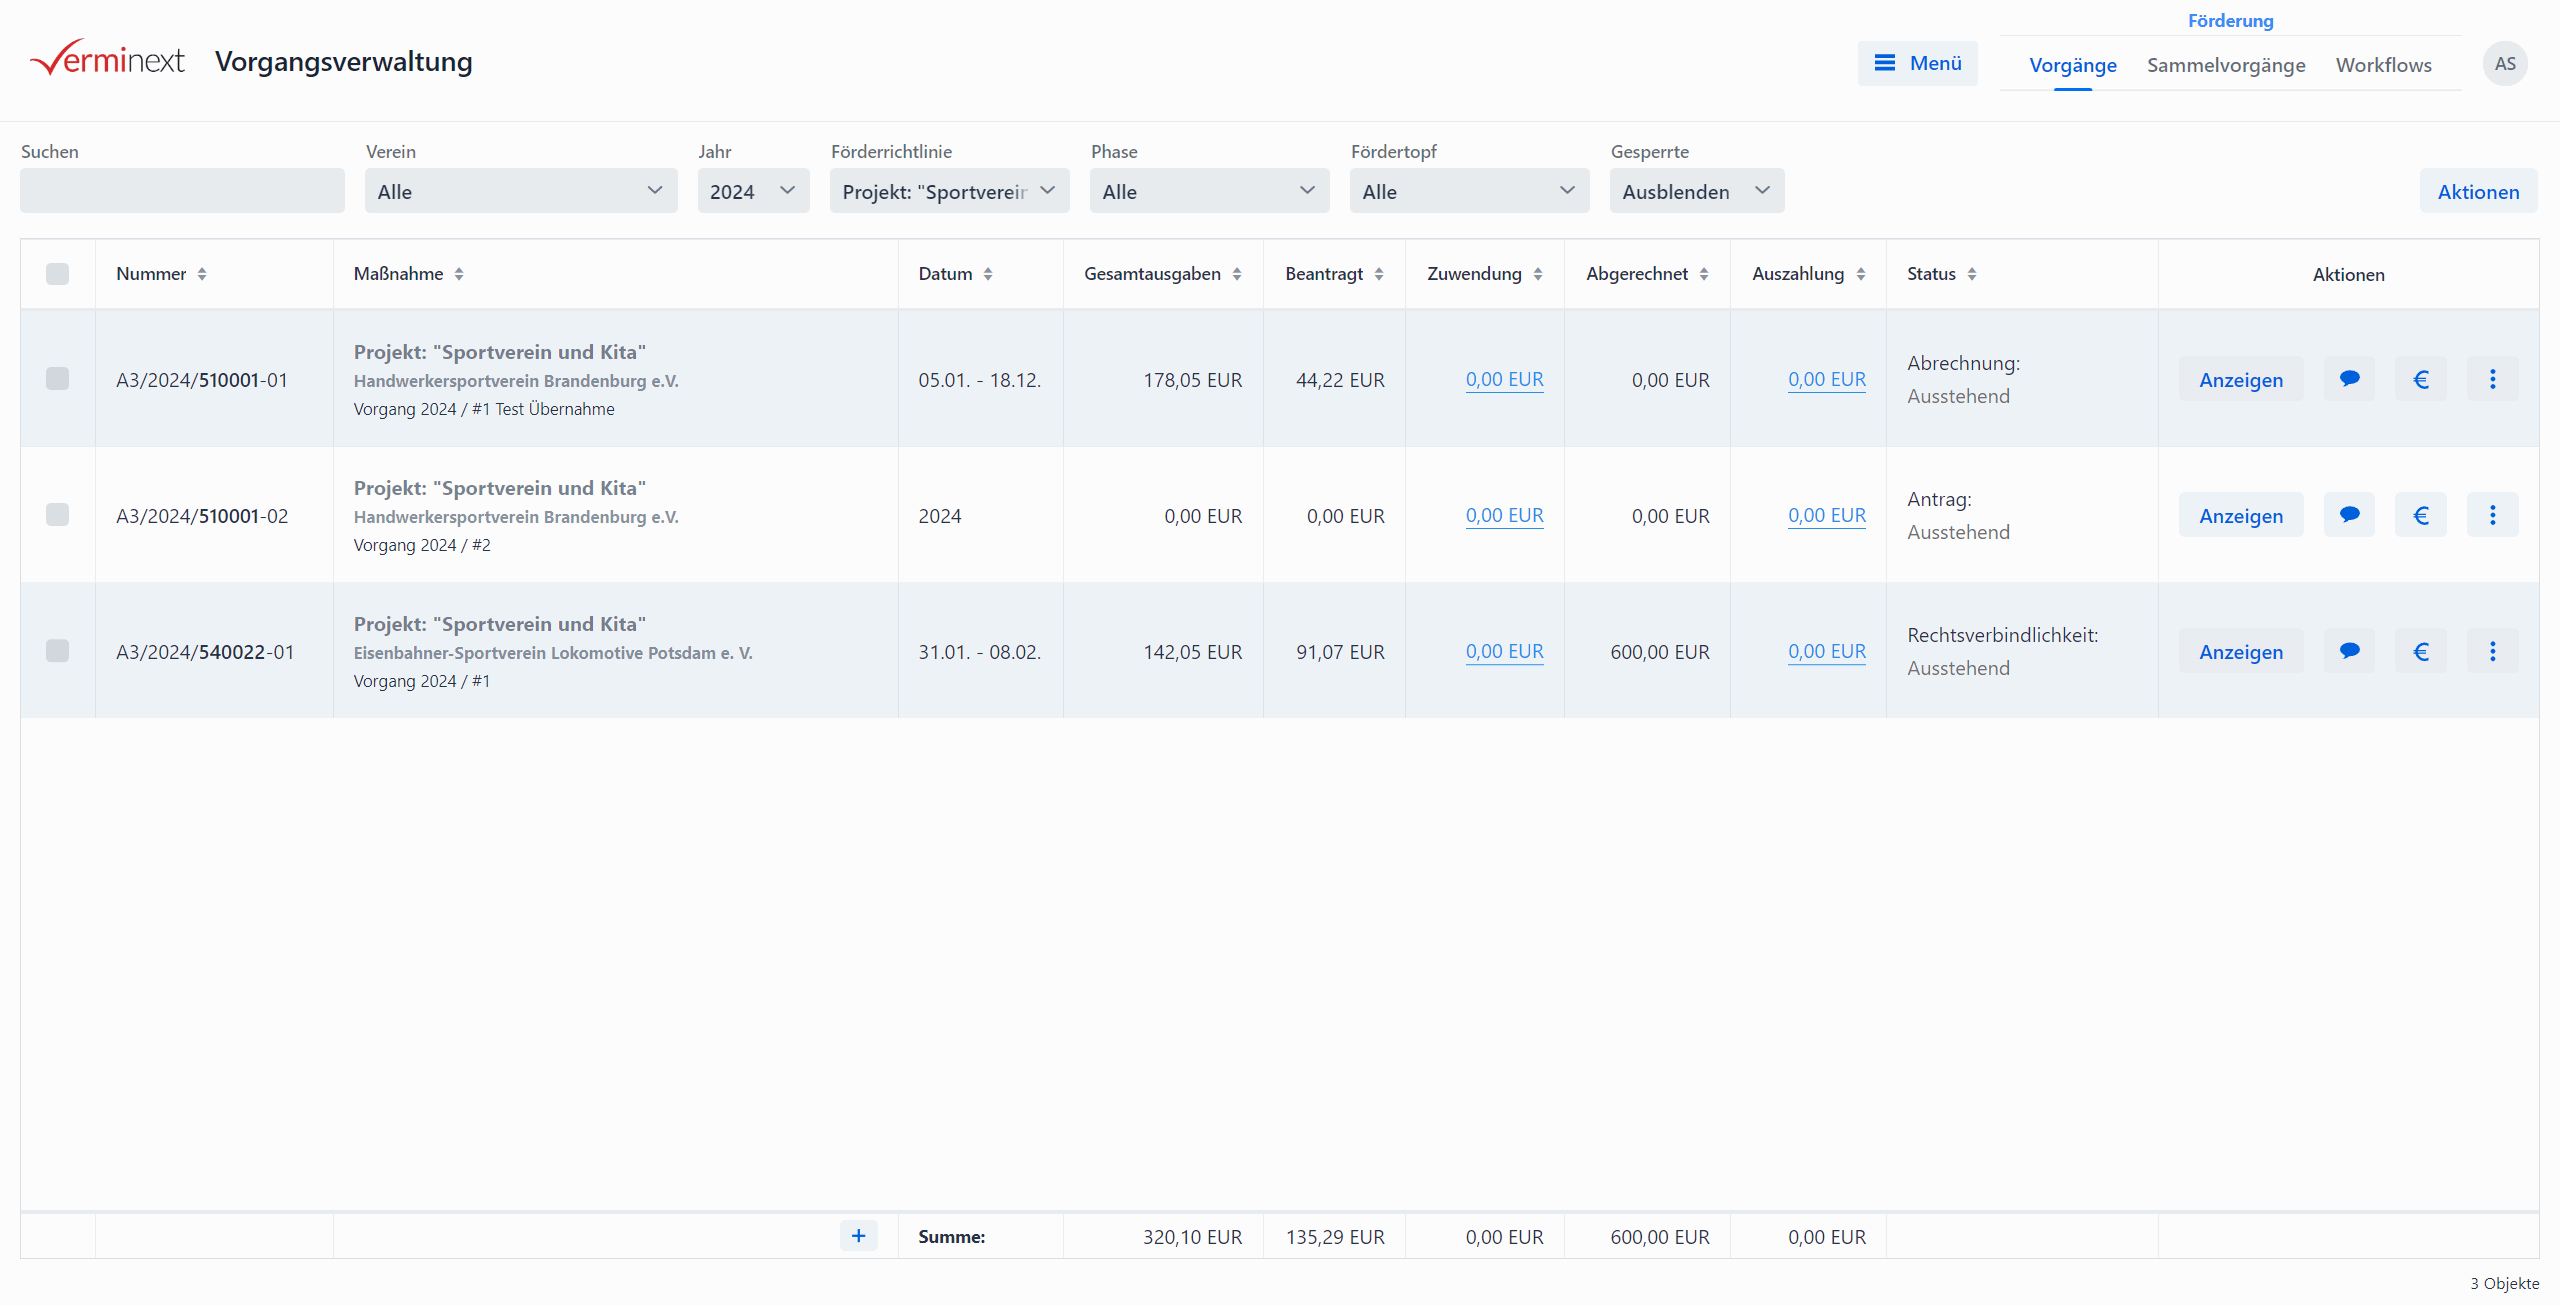The image size is (2560, 1305).
Task: Open Auszahlung 0,00 EUR link of 540022-01
Action: (x=1827, y=651)
